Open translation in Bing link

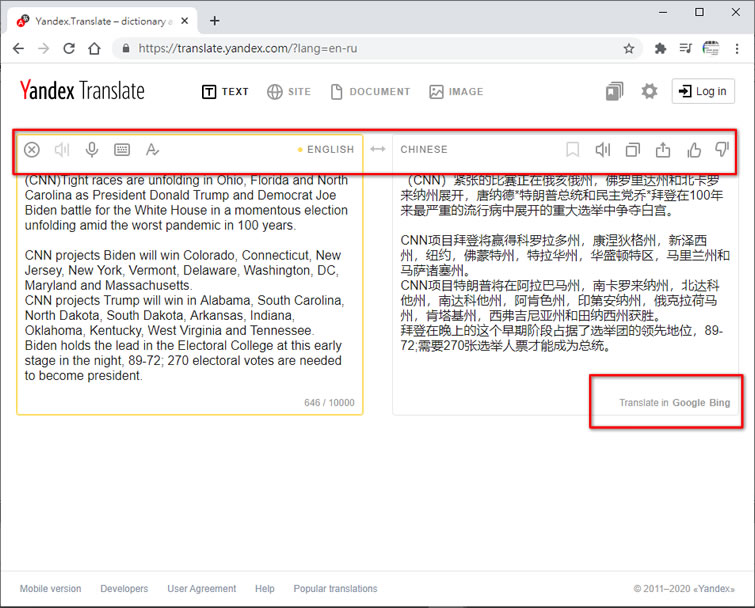[x=719, y=402]
